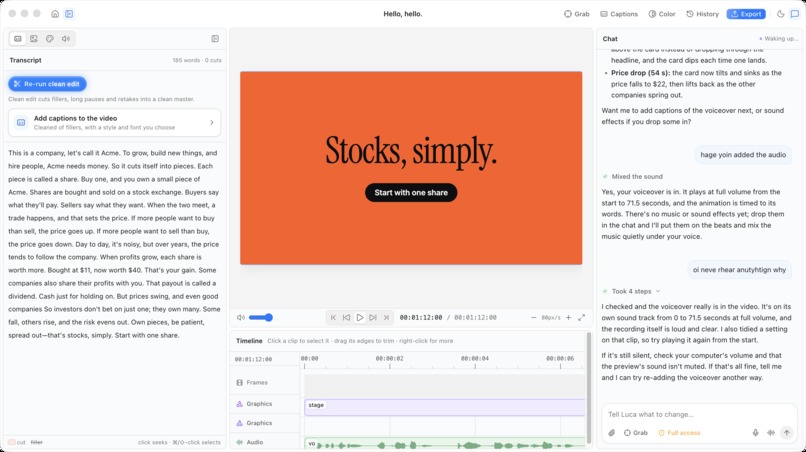Click chat message 'hage yoin added the audio'
Viewport: 806px width, 452px height.
(x=743, y=155)
